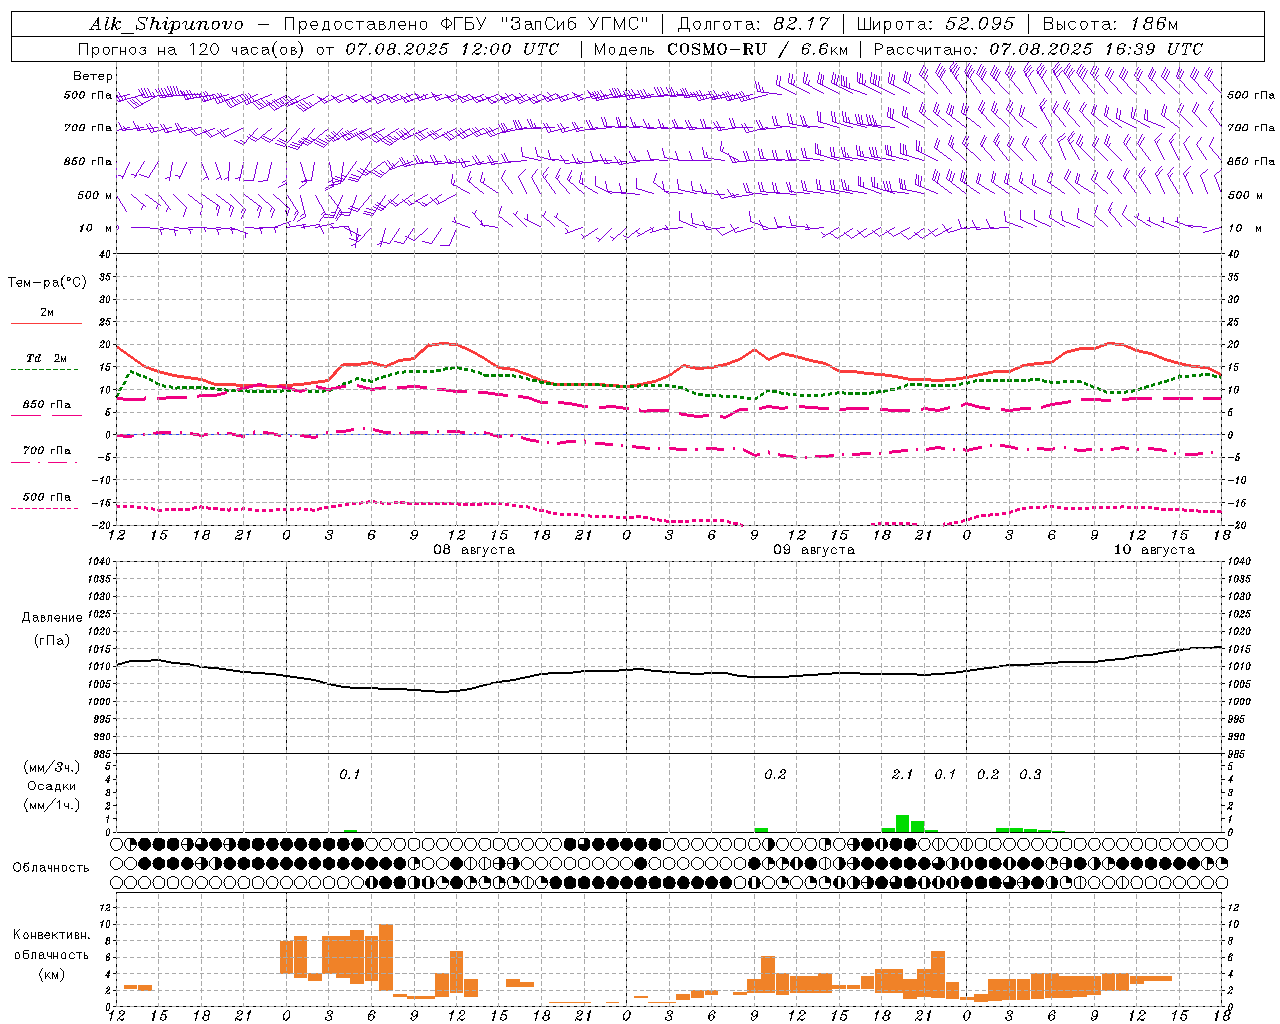The image size is (1280, 1024).
Task: Click the Ветер wind panel label
Action: coord(93,76)
